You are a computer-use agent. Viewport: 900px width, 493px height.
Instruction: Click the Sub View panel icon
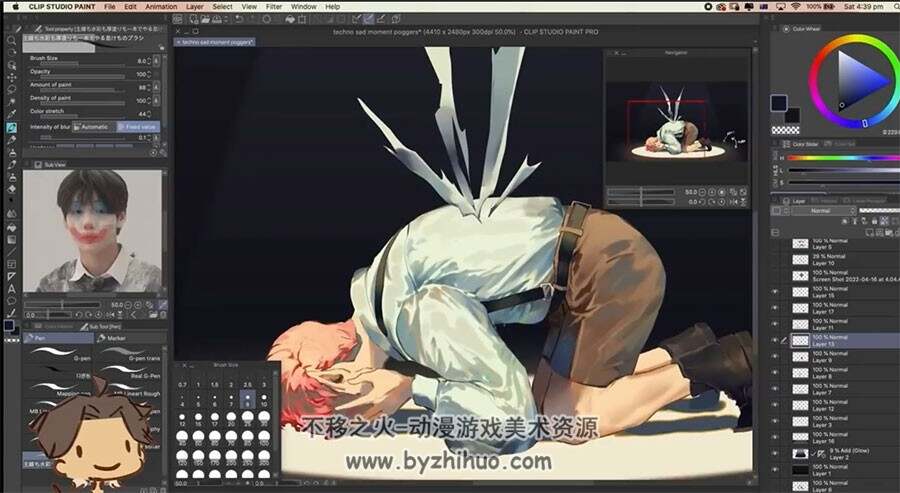tap(38, 165)
